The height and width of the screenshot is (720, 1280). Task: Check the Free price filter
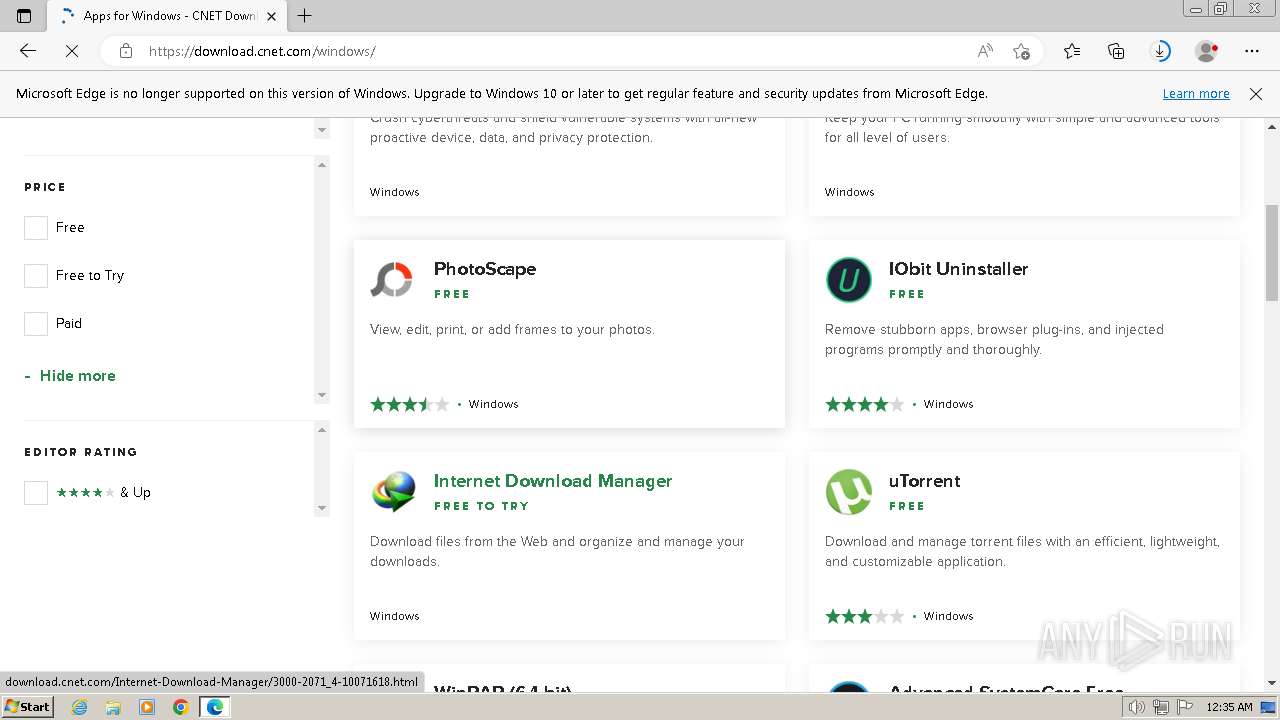pyautogui.click(x=36, y=228)
